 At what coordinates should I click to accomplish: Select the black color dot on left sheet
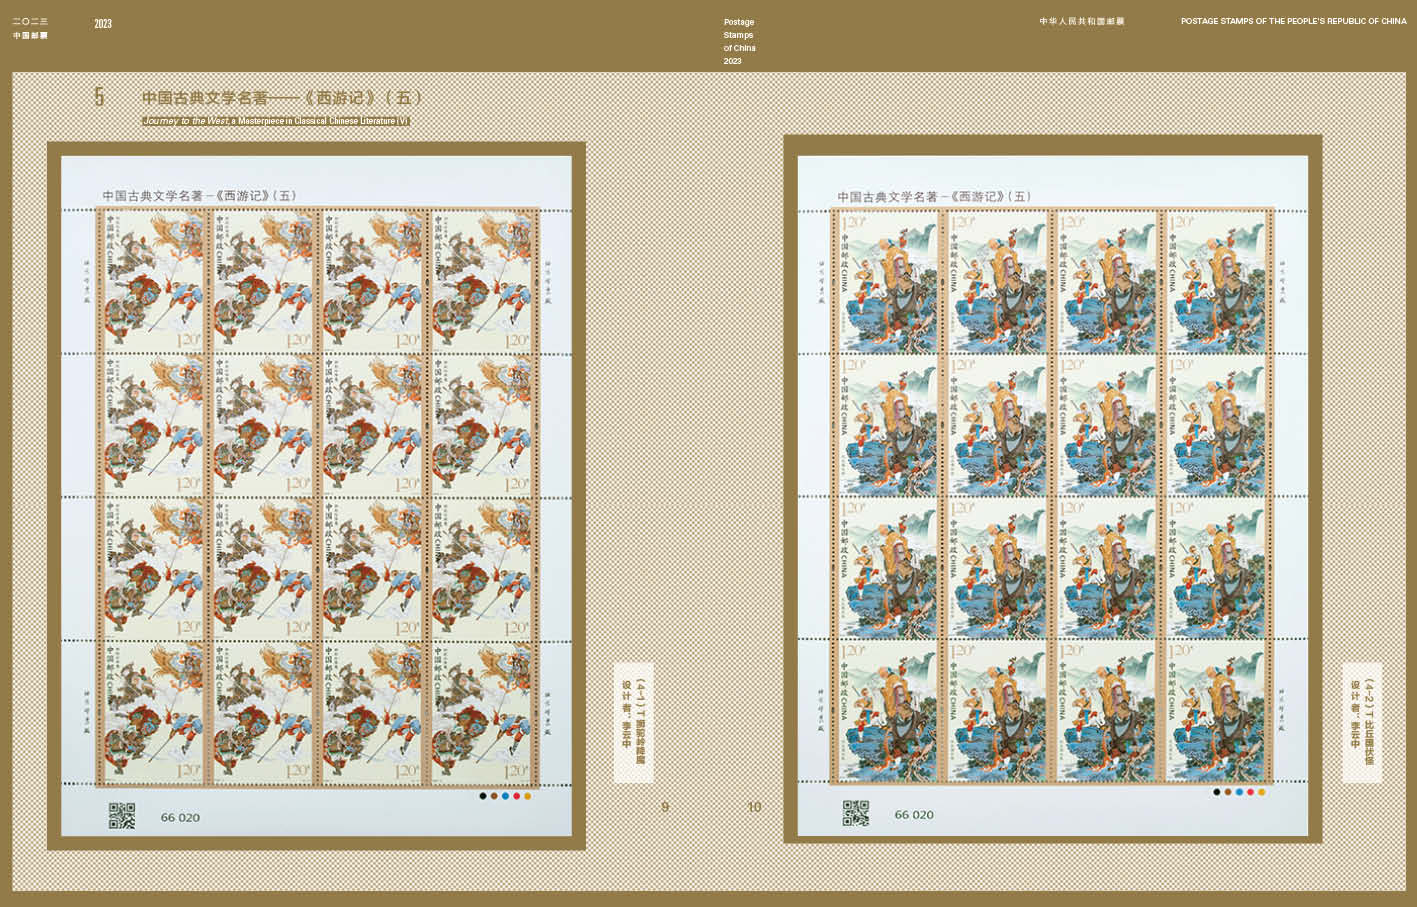483,796
